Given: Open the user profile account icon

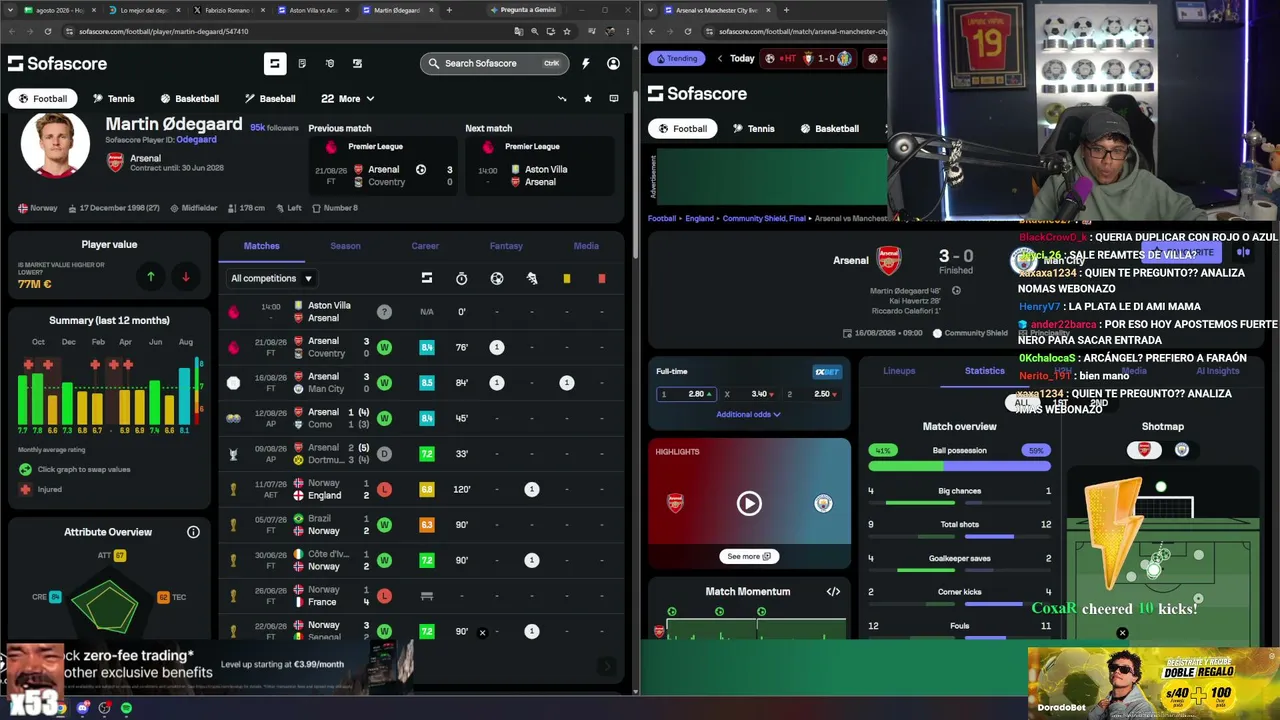Looking at the screenshot, I should click(613, 63).
